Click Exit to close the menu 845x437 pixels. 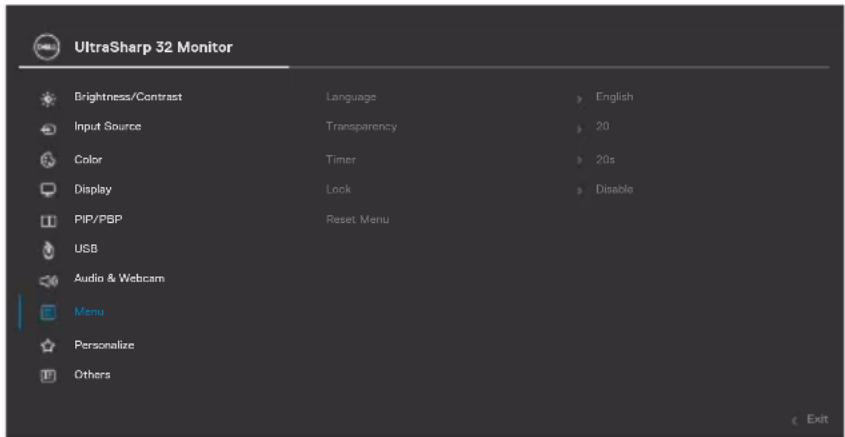point(817,419)
